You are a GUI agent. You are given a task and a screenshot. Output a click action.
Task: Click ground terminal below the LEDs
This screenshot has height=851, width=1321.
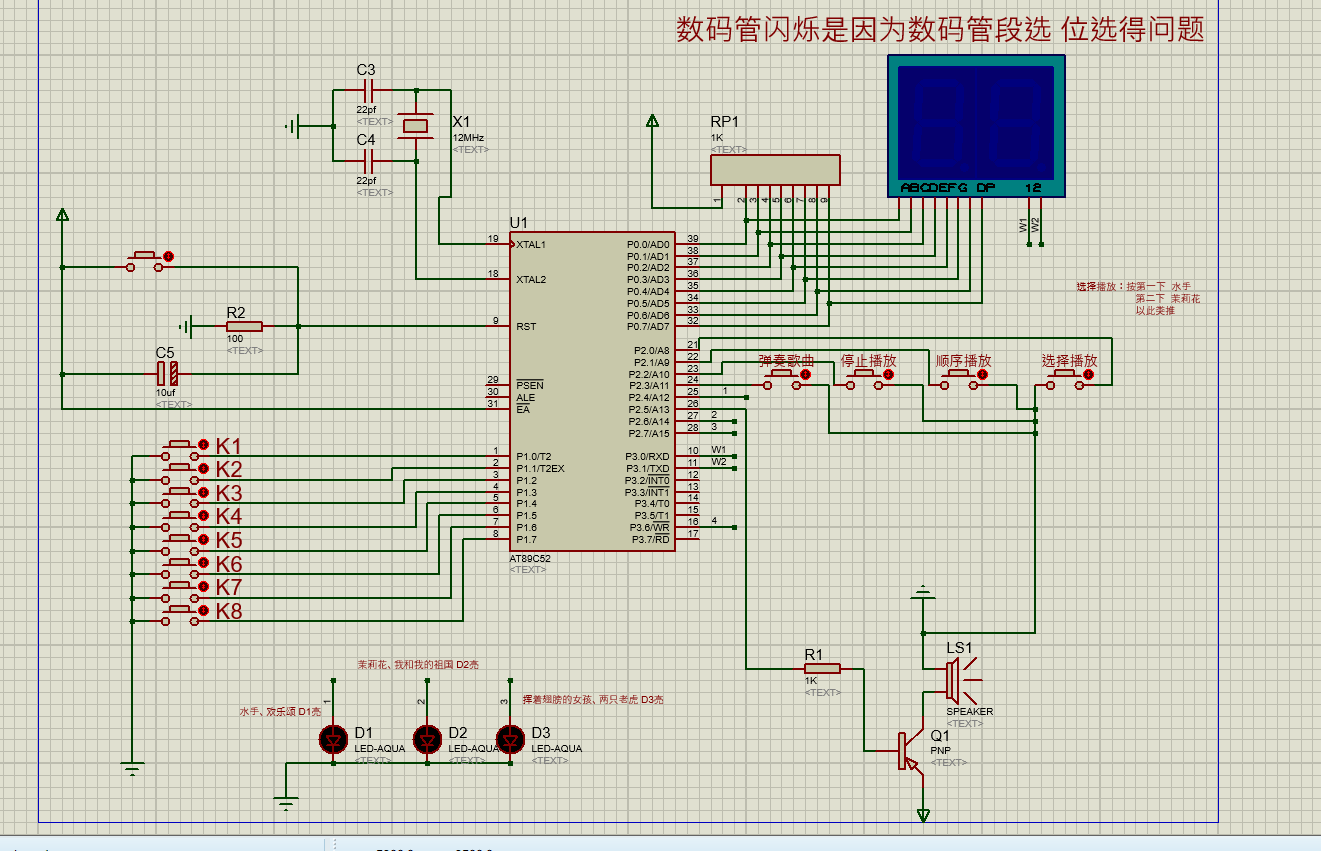(287, 801)
